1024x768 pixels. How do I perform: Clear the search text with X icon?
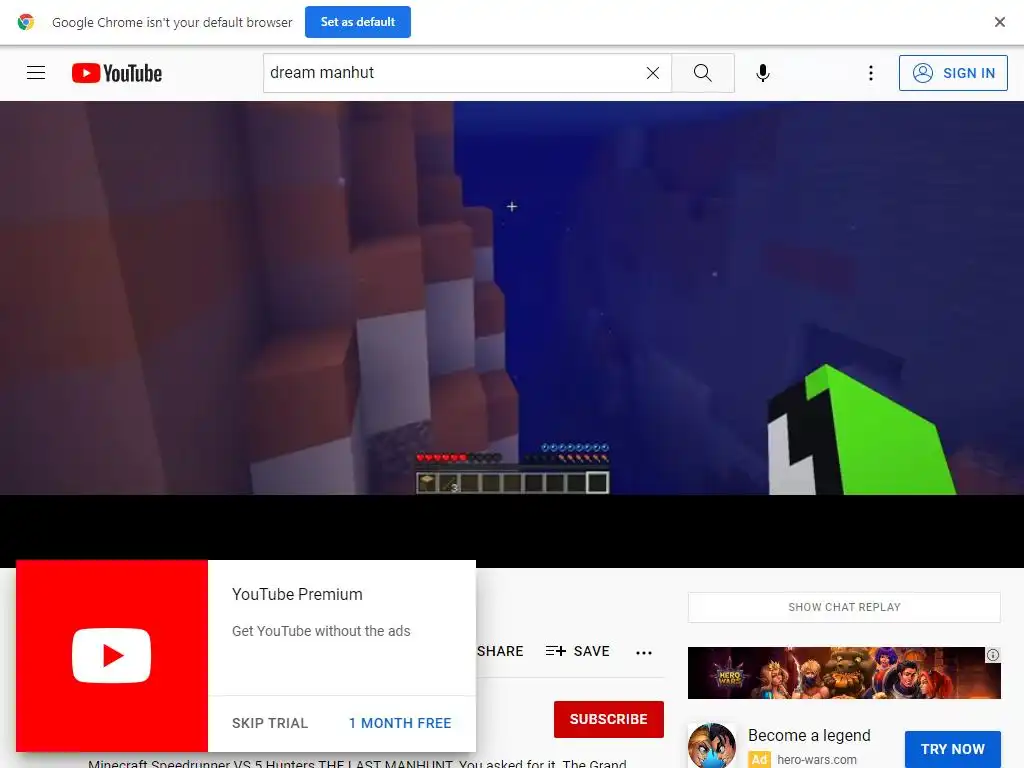coord(652,73)
